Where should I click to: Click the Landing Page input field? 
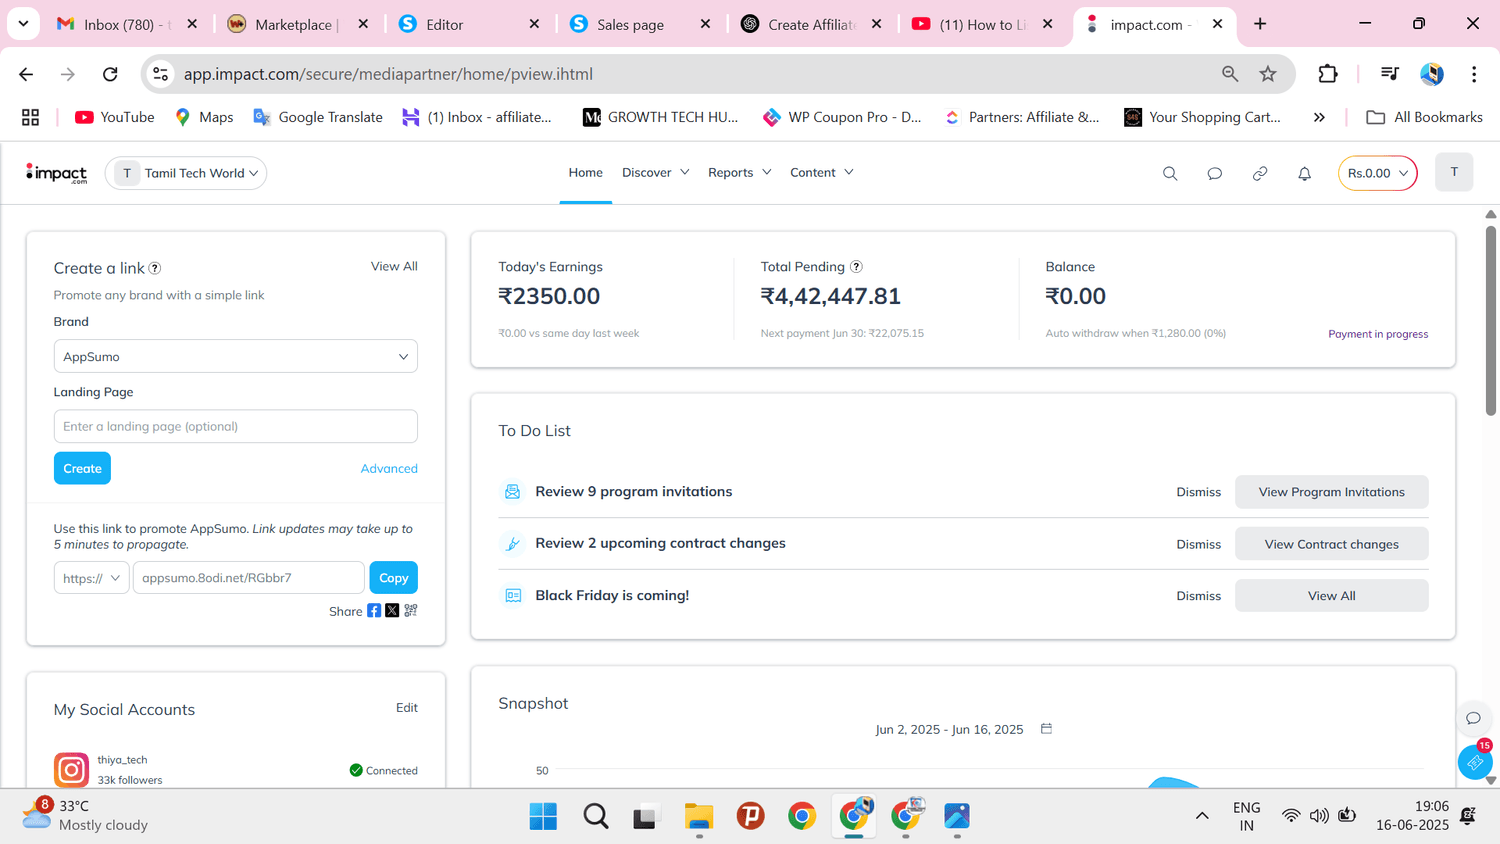[x=236, y=426]
